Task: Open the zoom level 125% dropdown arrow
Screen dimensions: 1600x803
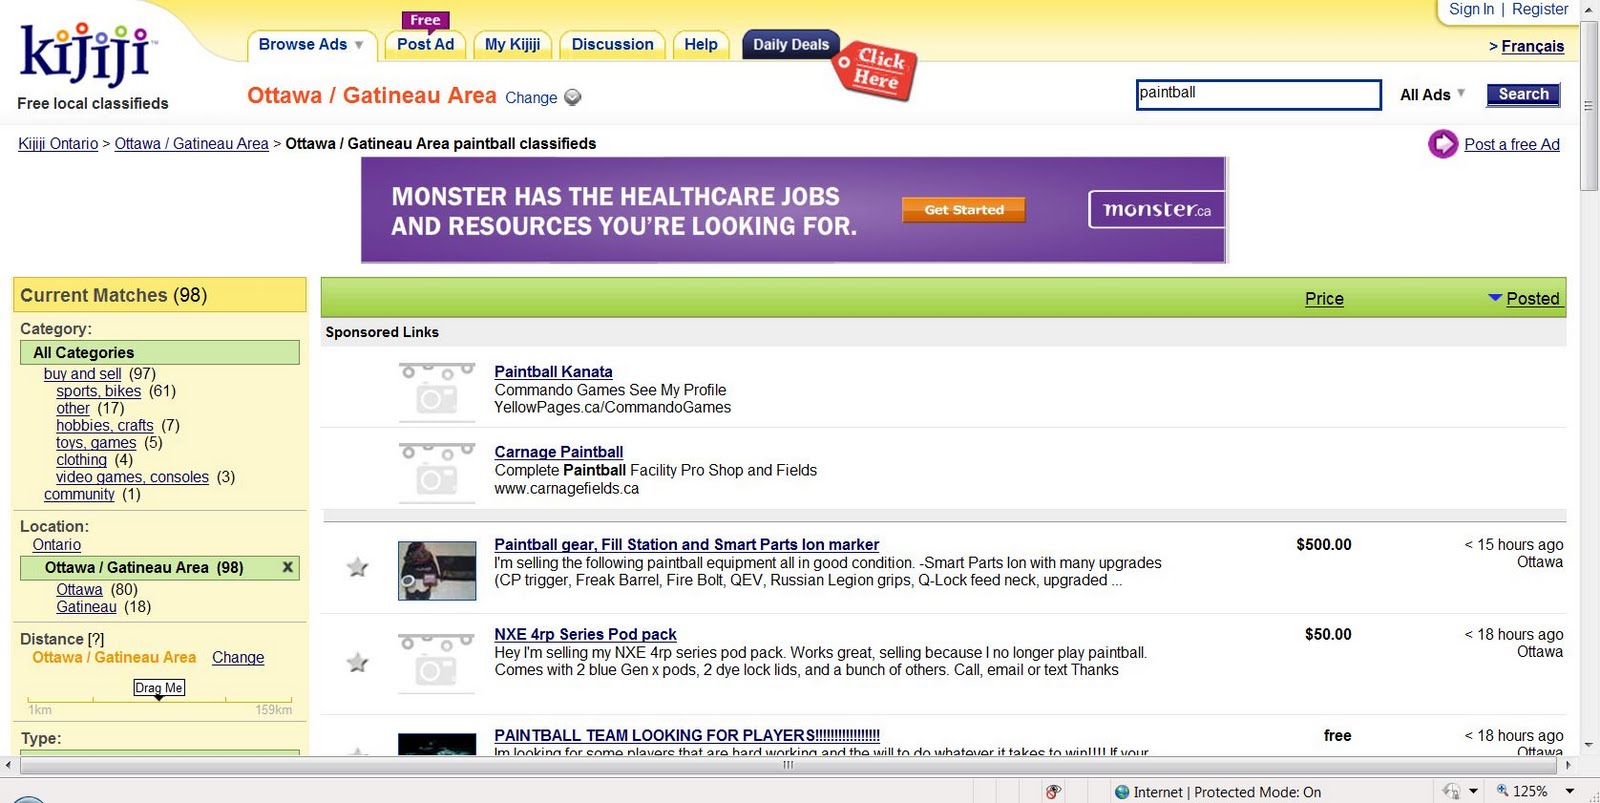Action: click(x=1570, y=791)
